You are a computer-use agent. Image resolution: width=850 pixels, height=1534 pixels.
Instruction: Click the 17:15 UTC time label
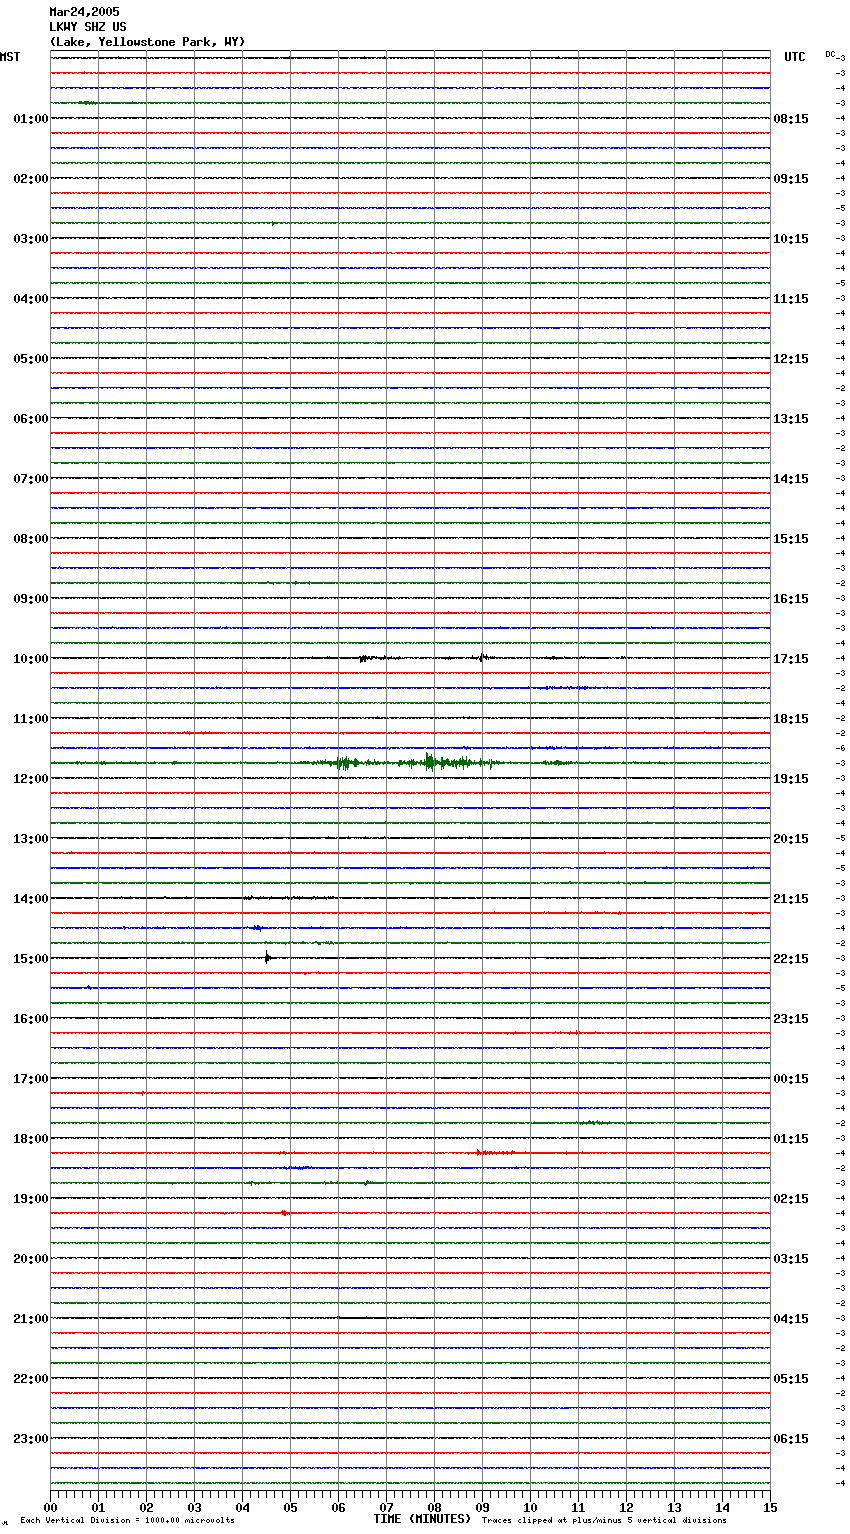tap(791, 659)
